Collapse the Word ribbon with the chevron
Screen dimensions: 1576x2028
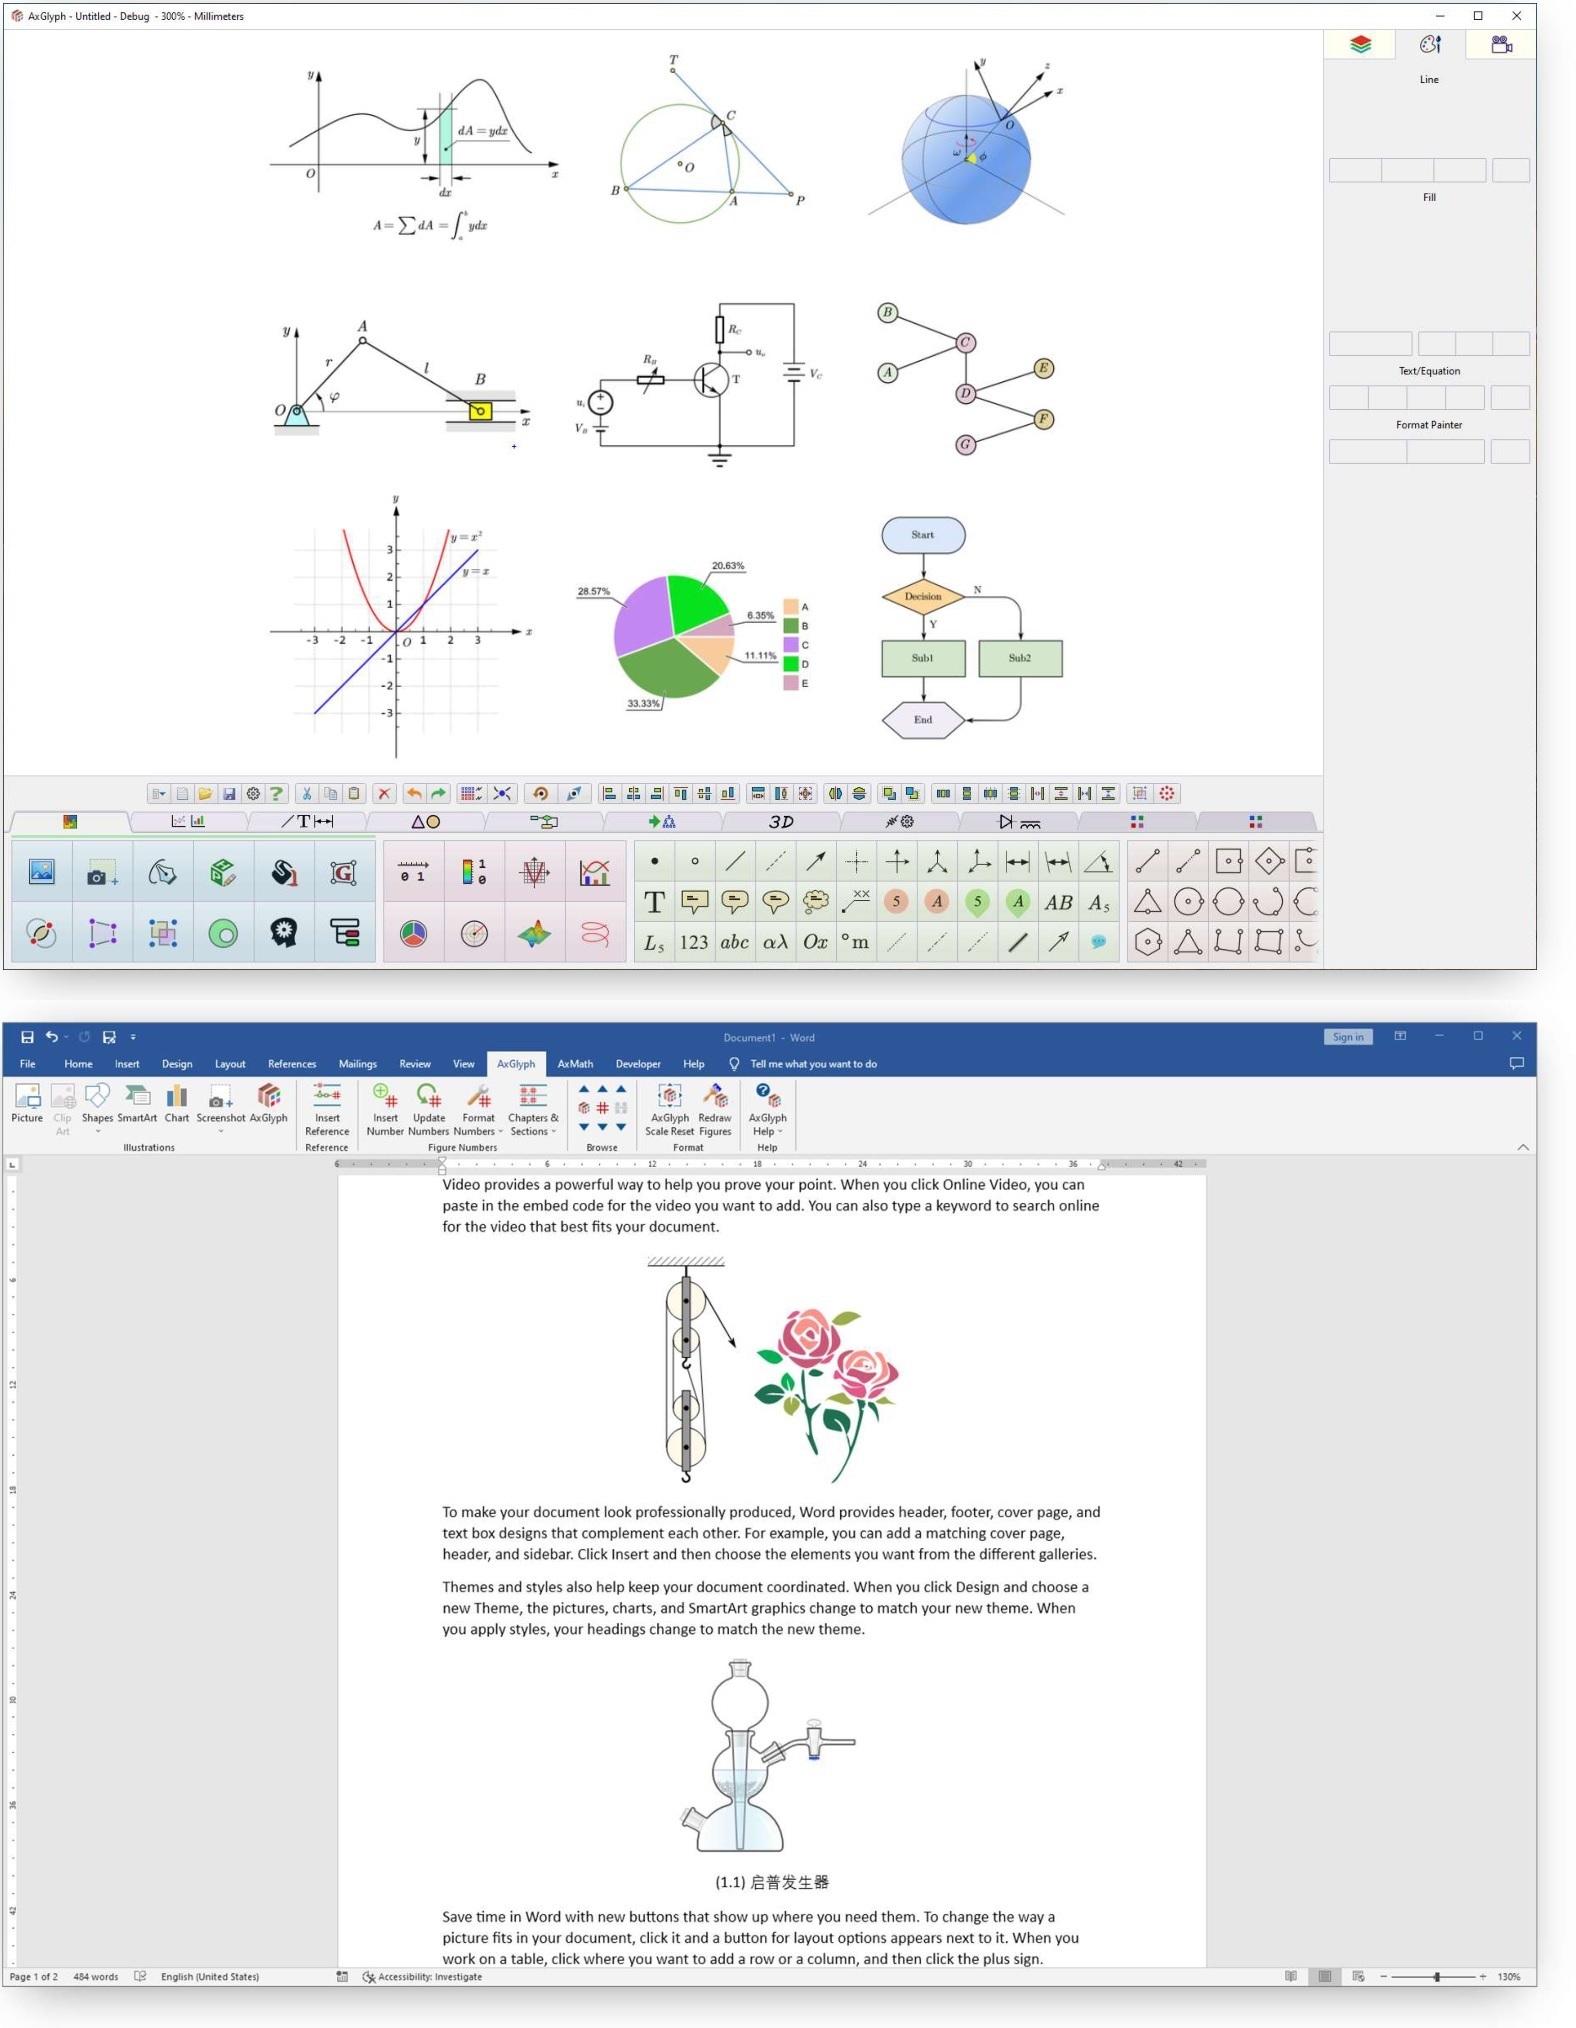coord(1522,1147)
